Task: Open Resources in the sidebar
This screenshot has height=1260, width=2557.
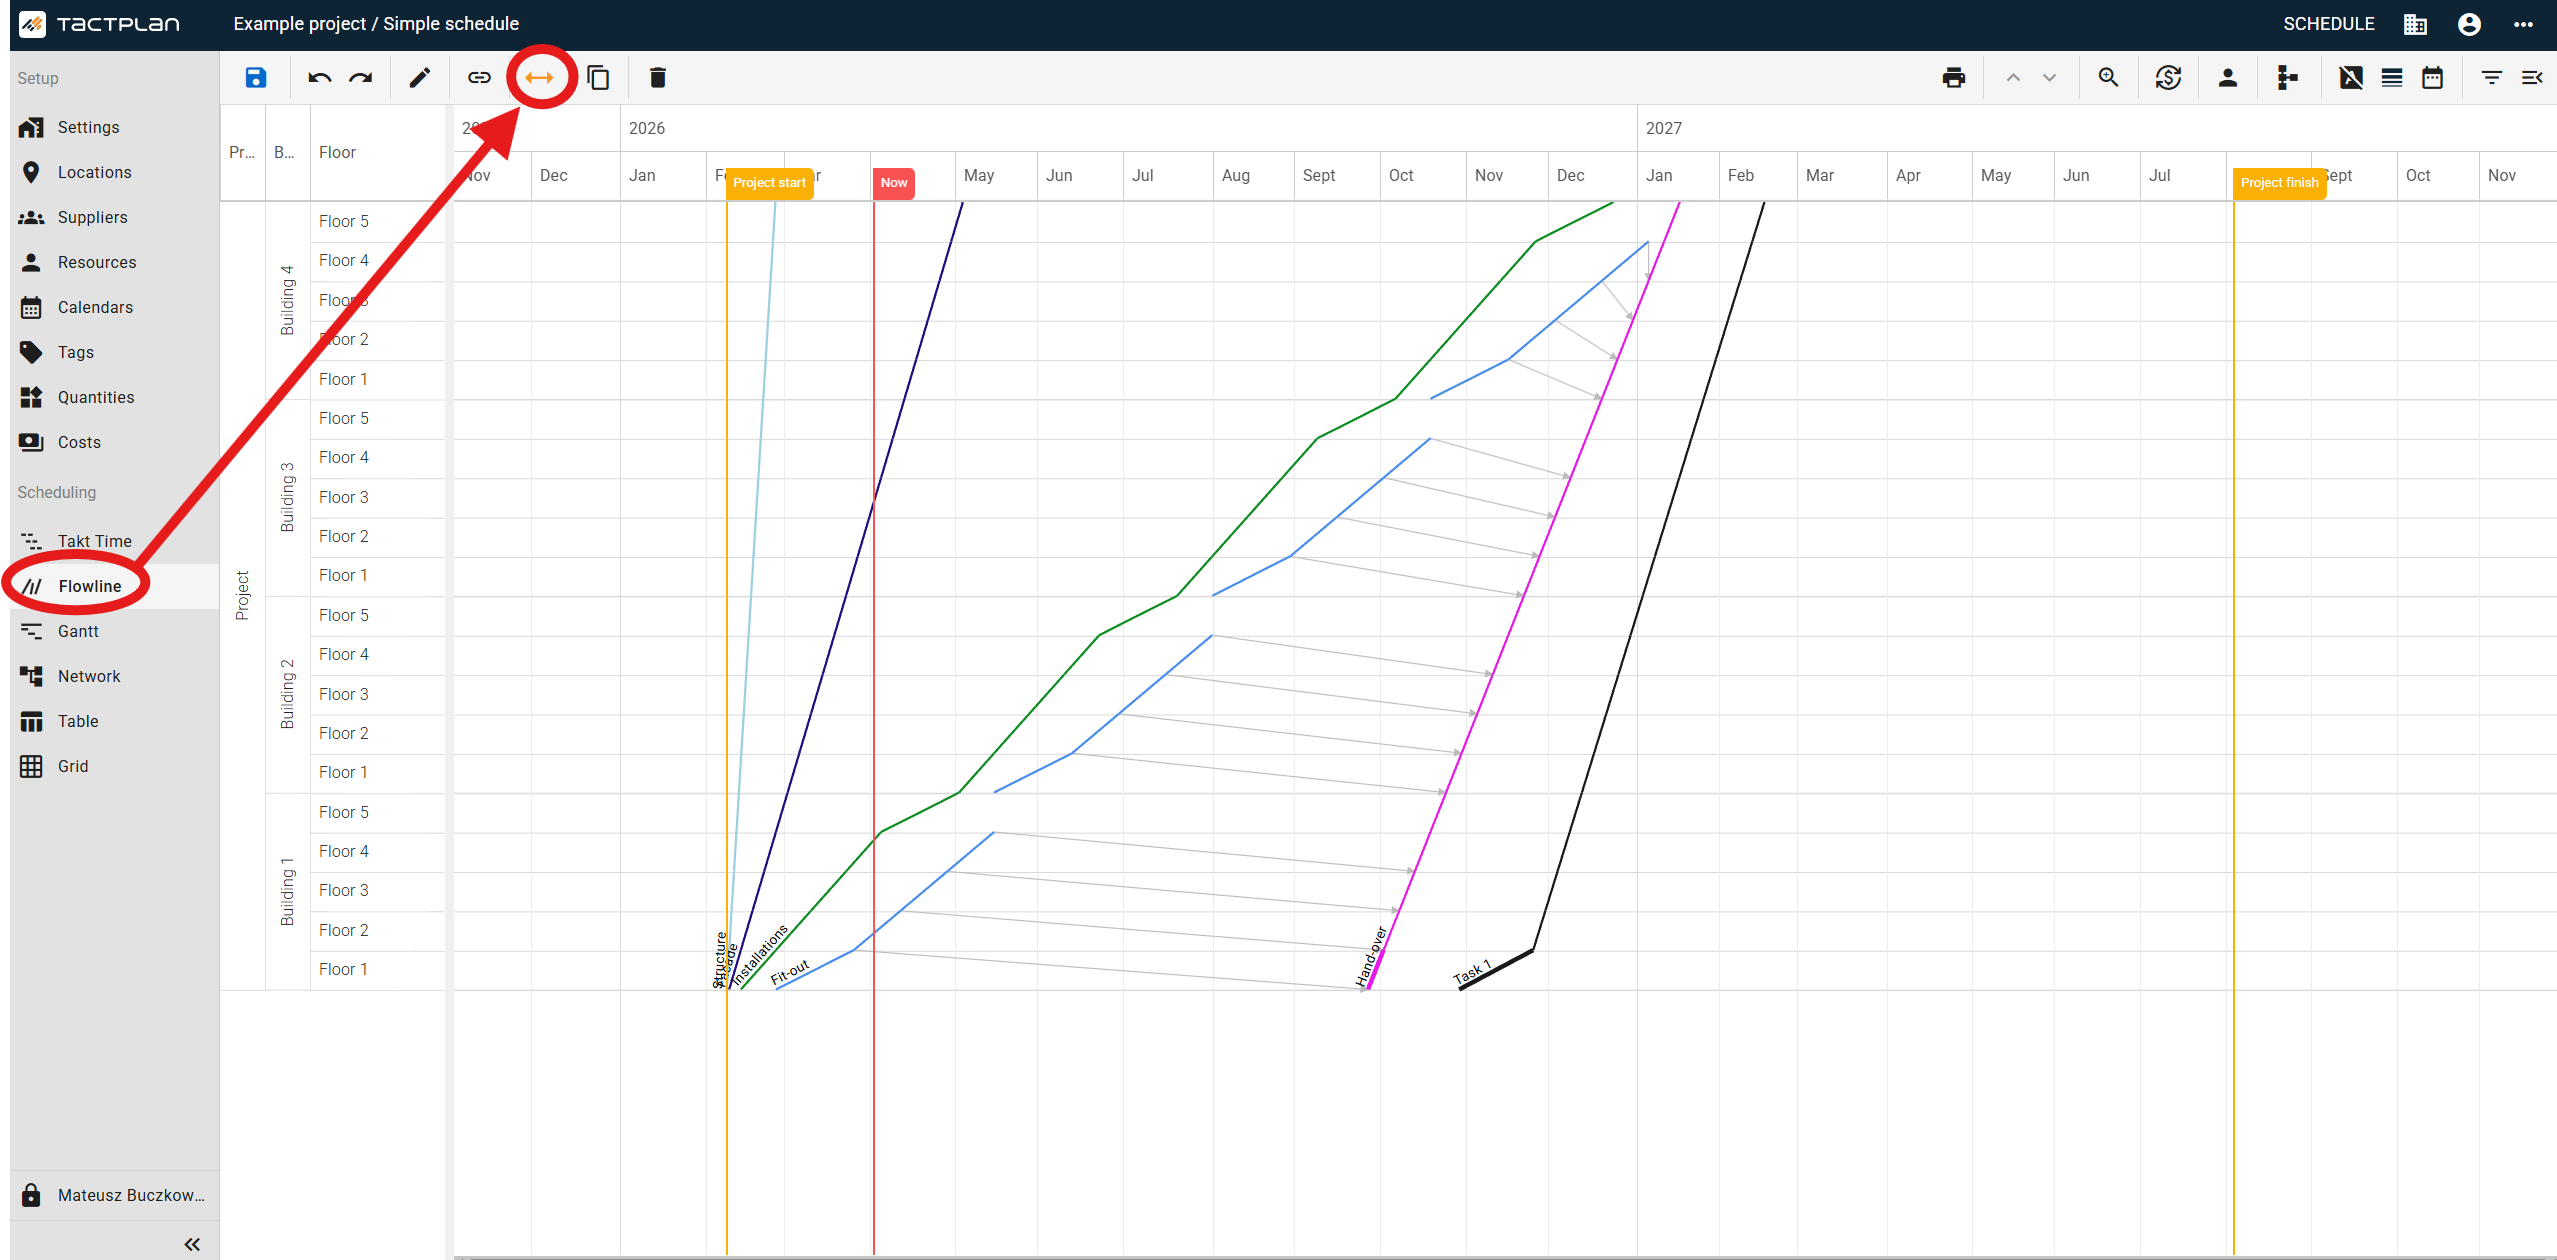Action: (x=114, y=262)
